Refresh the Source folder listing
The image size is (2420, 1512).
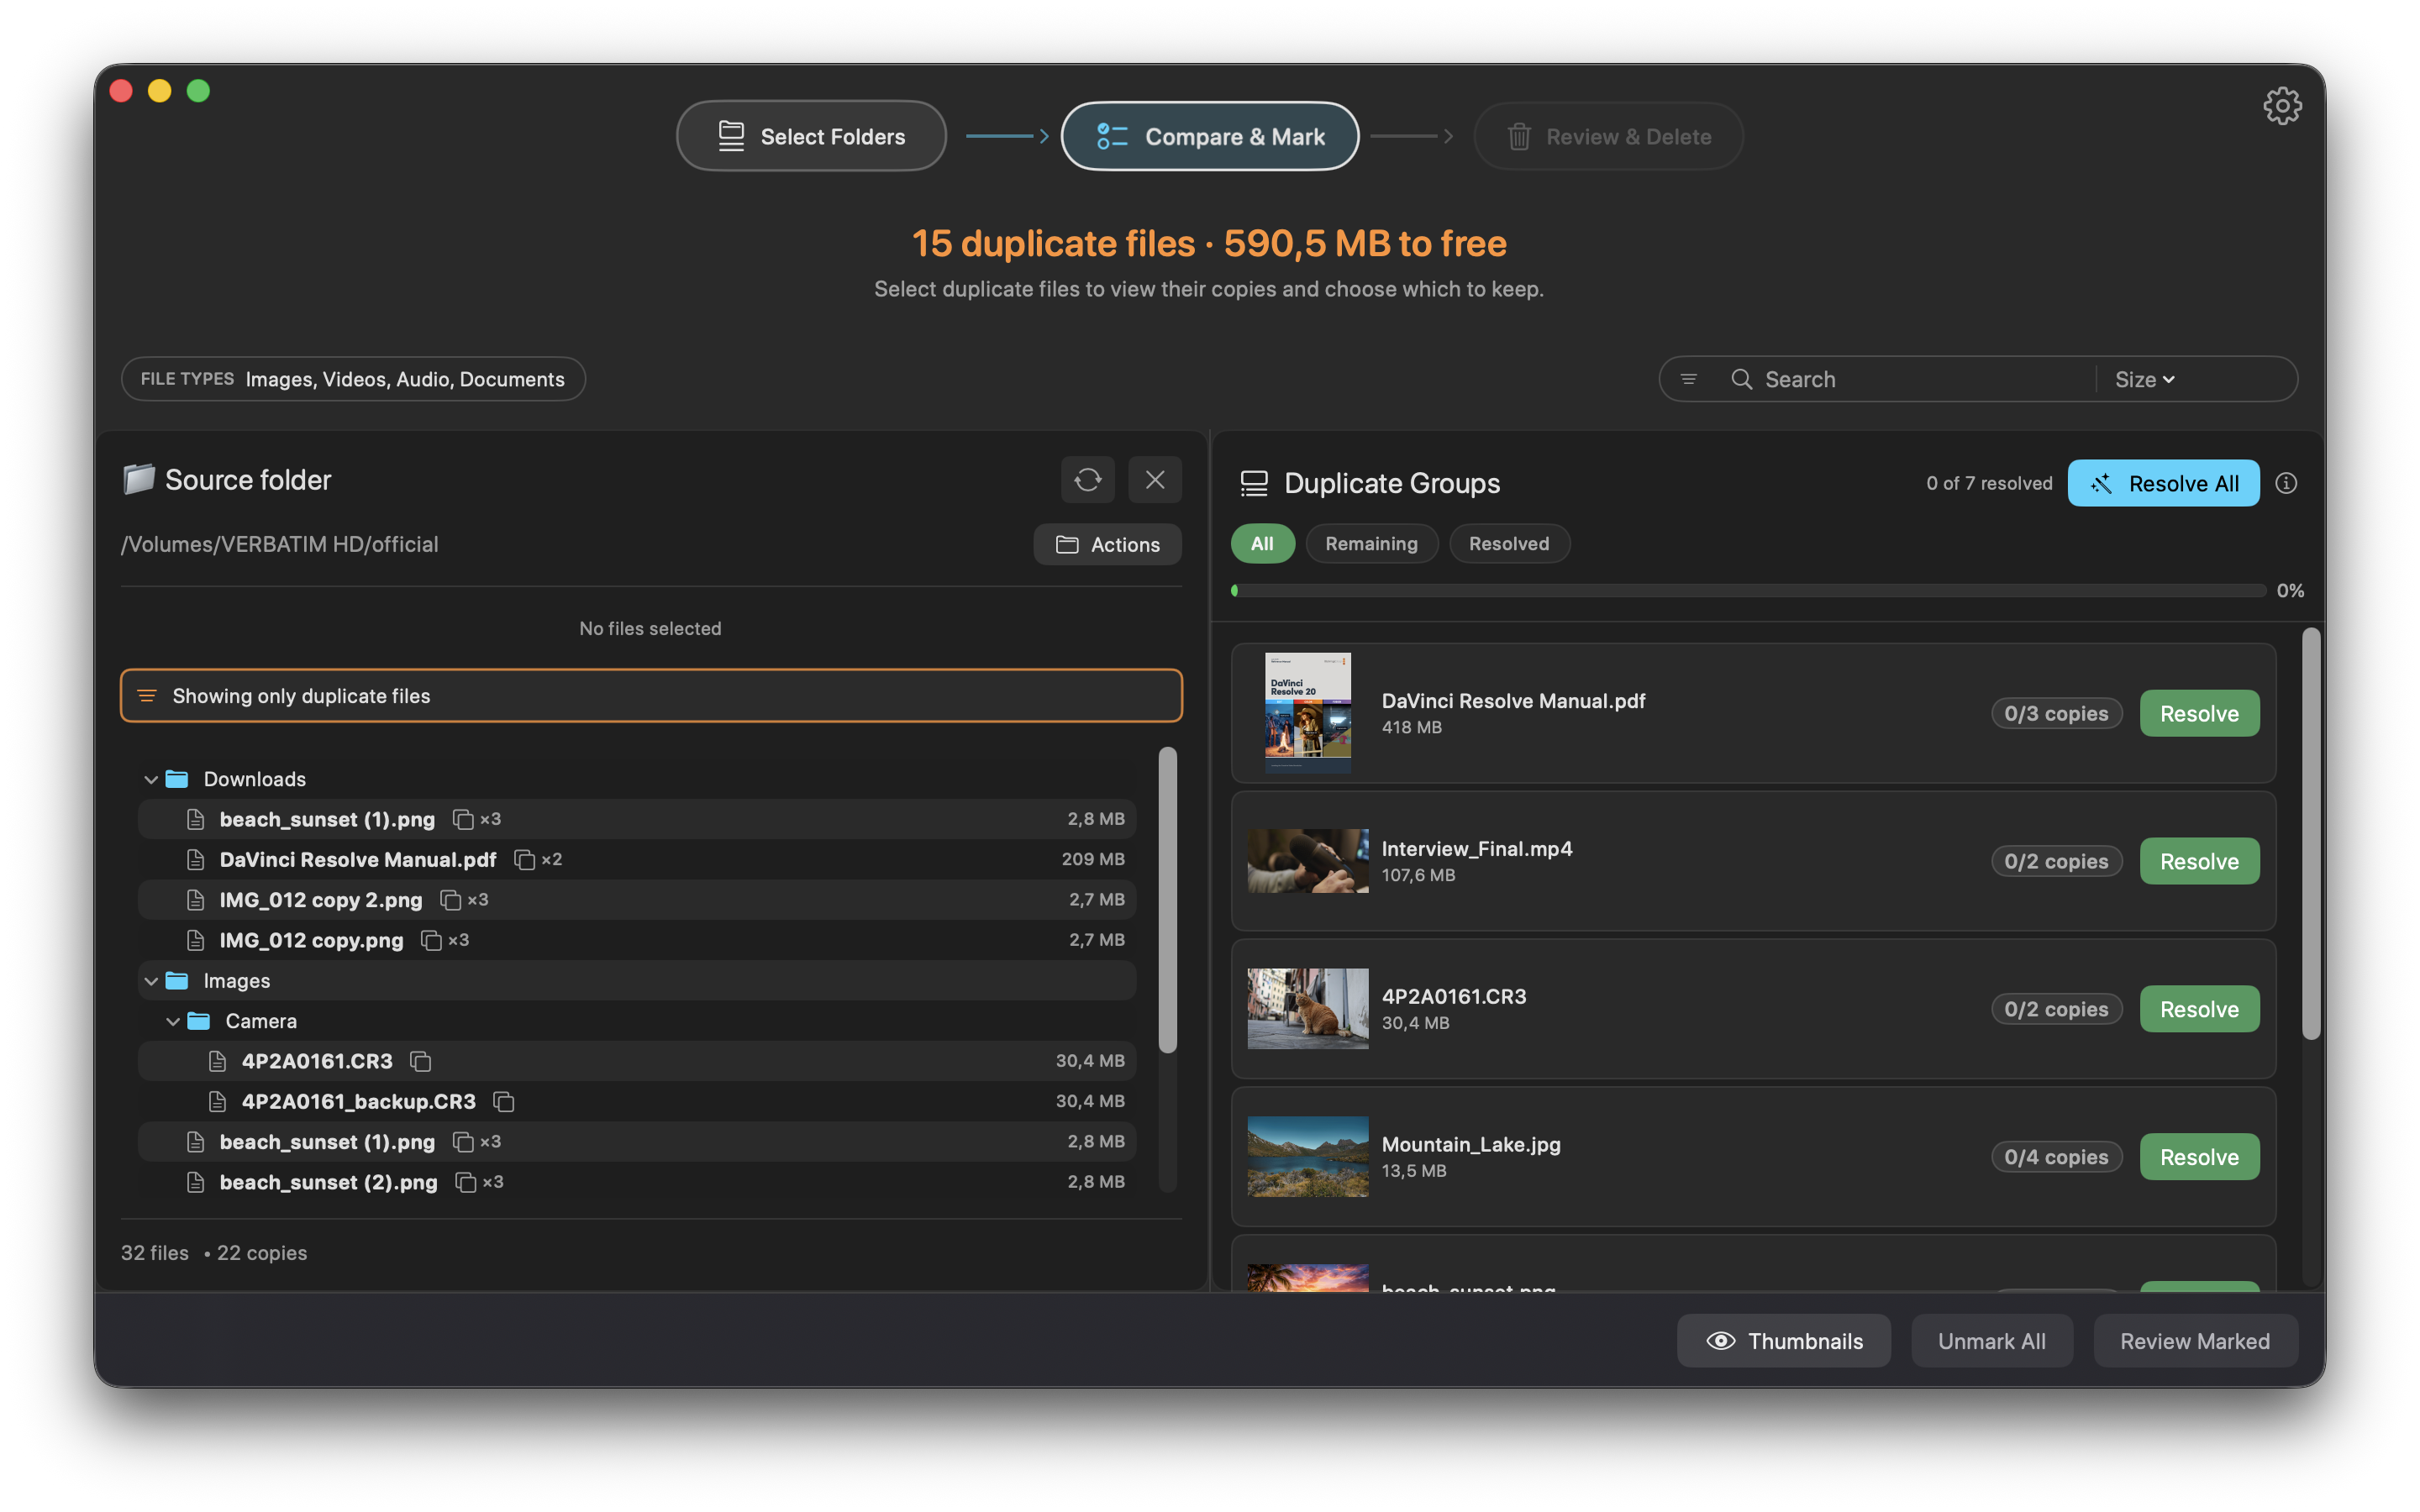1087,480
